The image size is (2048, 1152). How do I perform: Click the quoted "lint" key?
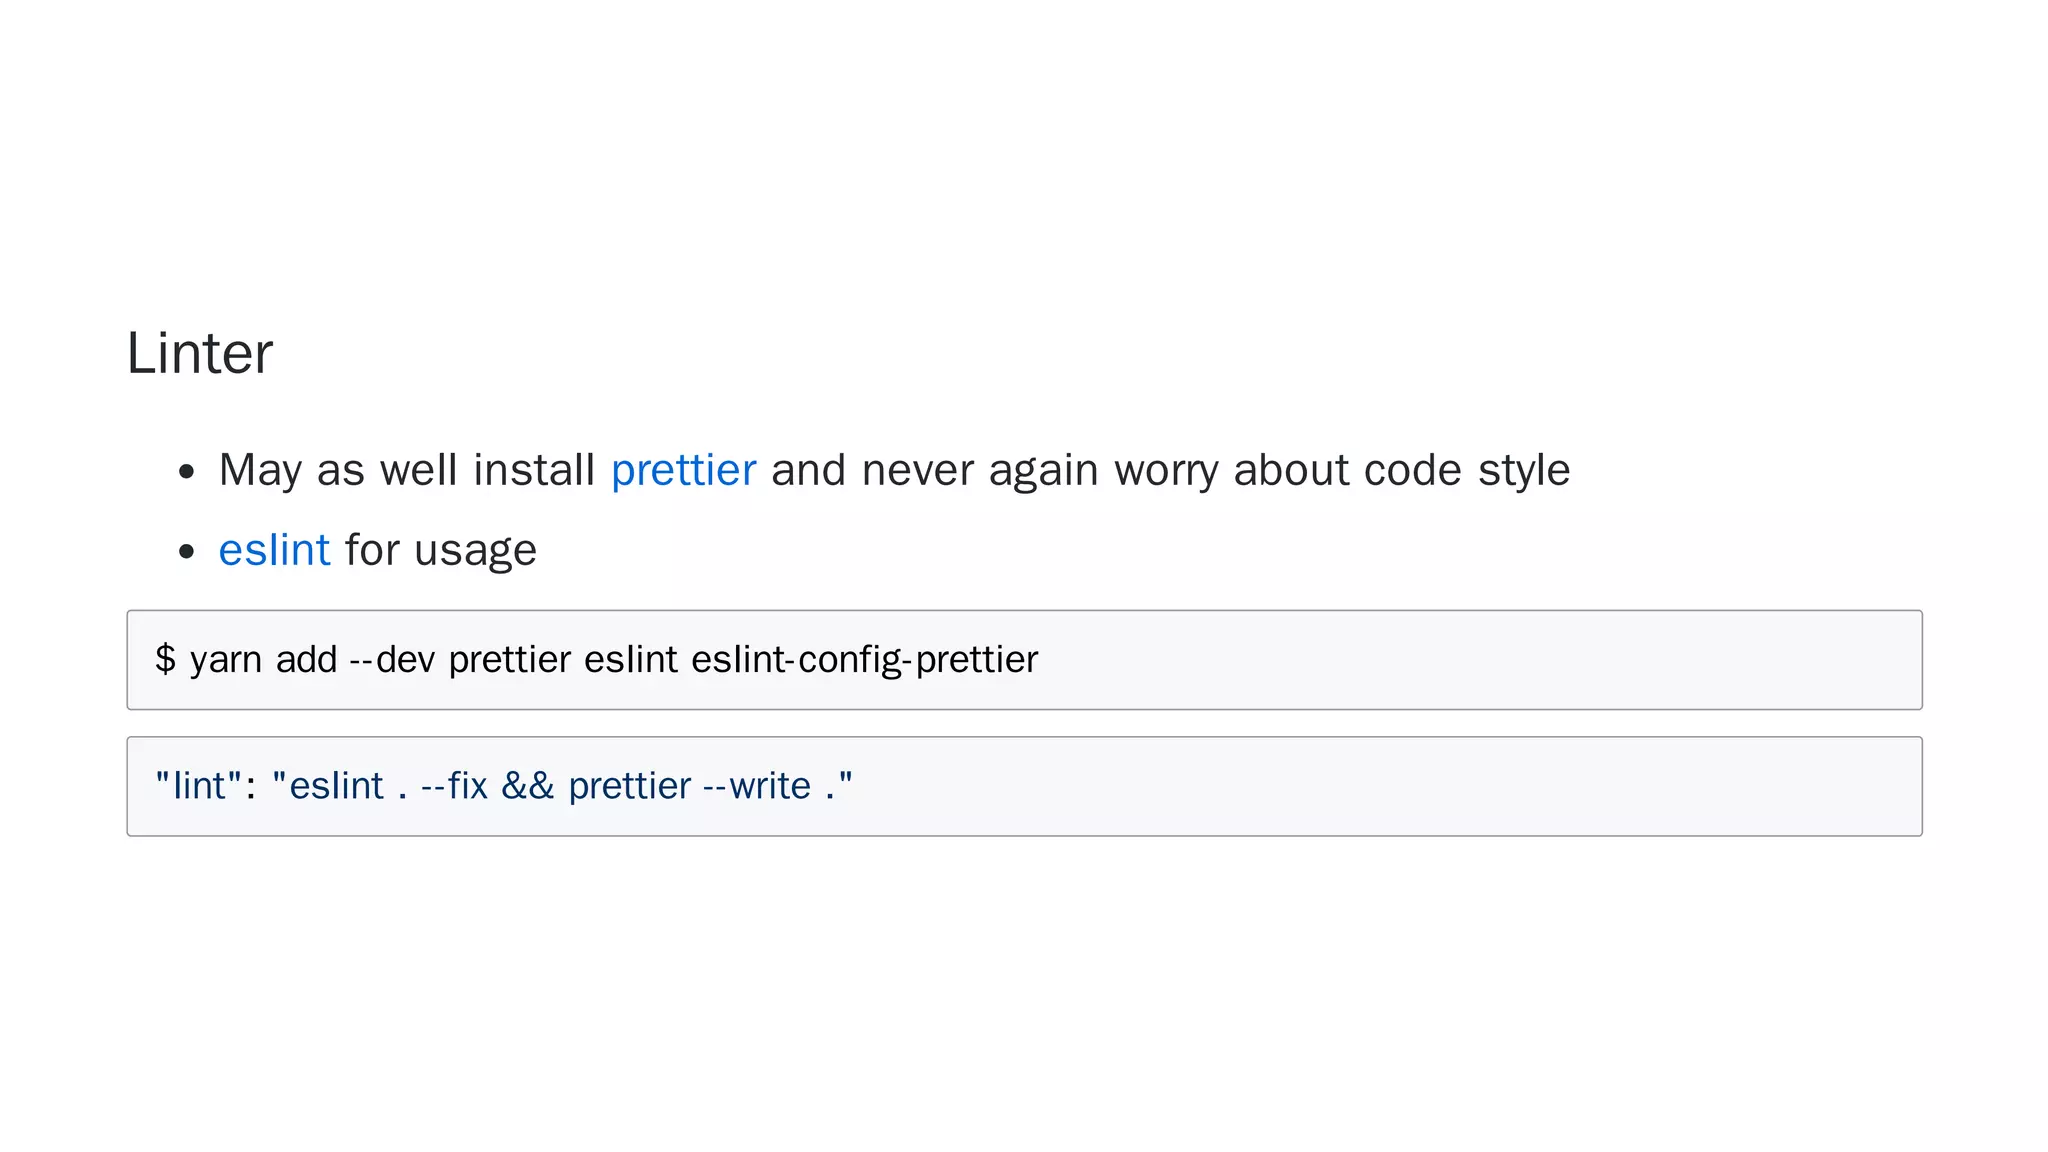pyautogui.click(x=199, y=786)
